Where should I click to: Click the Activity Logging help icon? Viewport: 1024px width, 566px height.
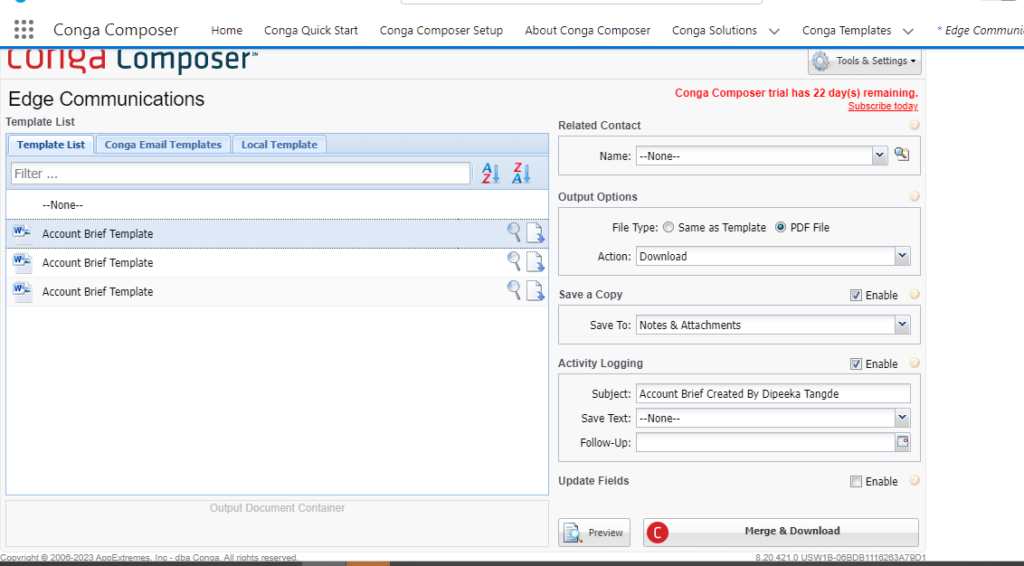(914, 362)
